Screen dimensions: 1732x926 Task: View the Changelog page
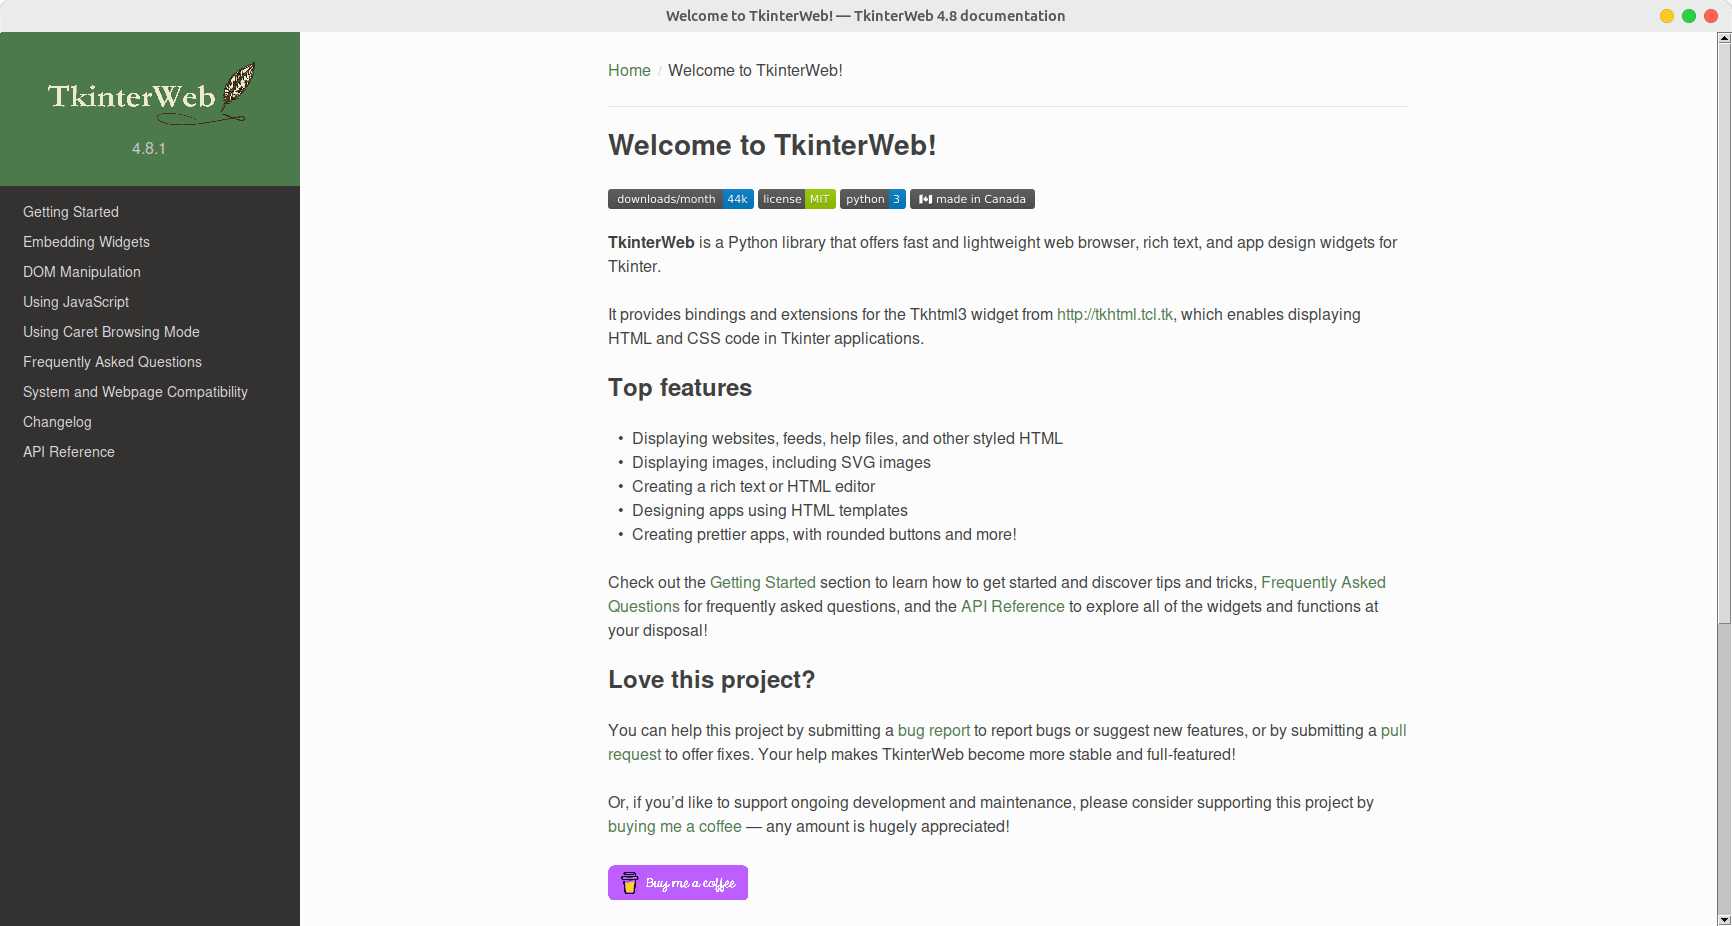[57, 422]
